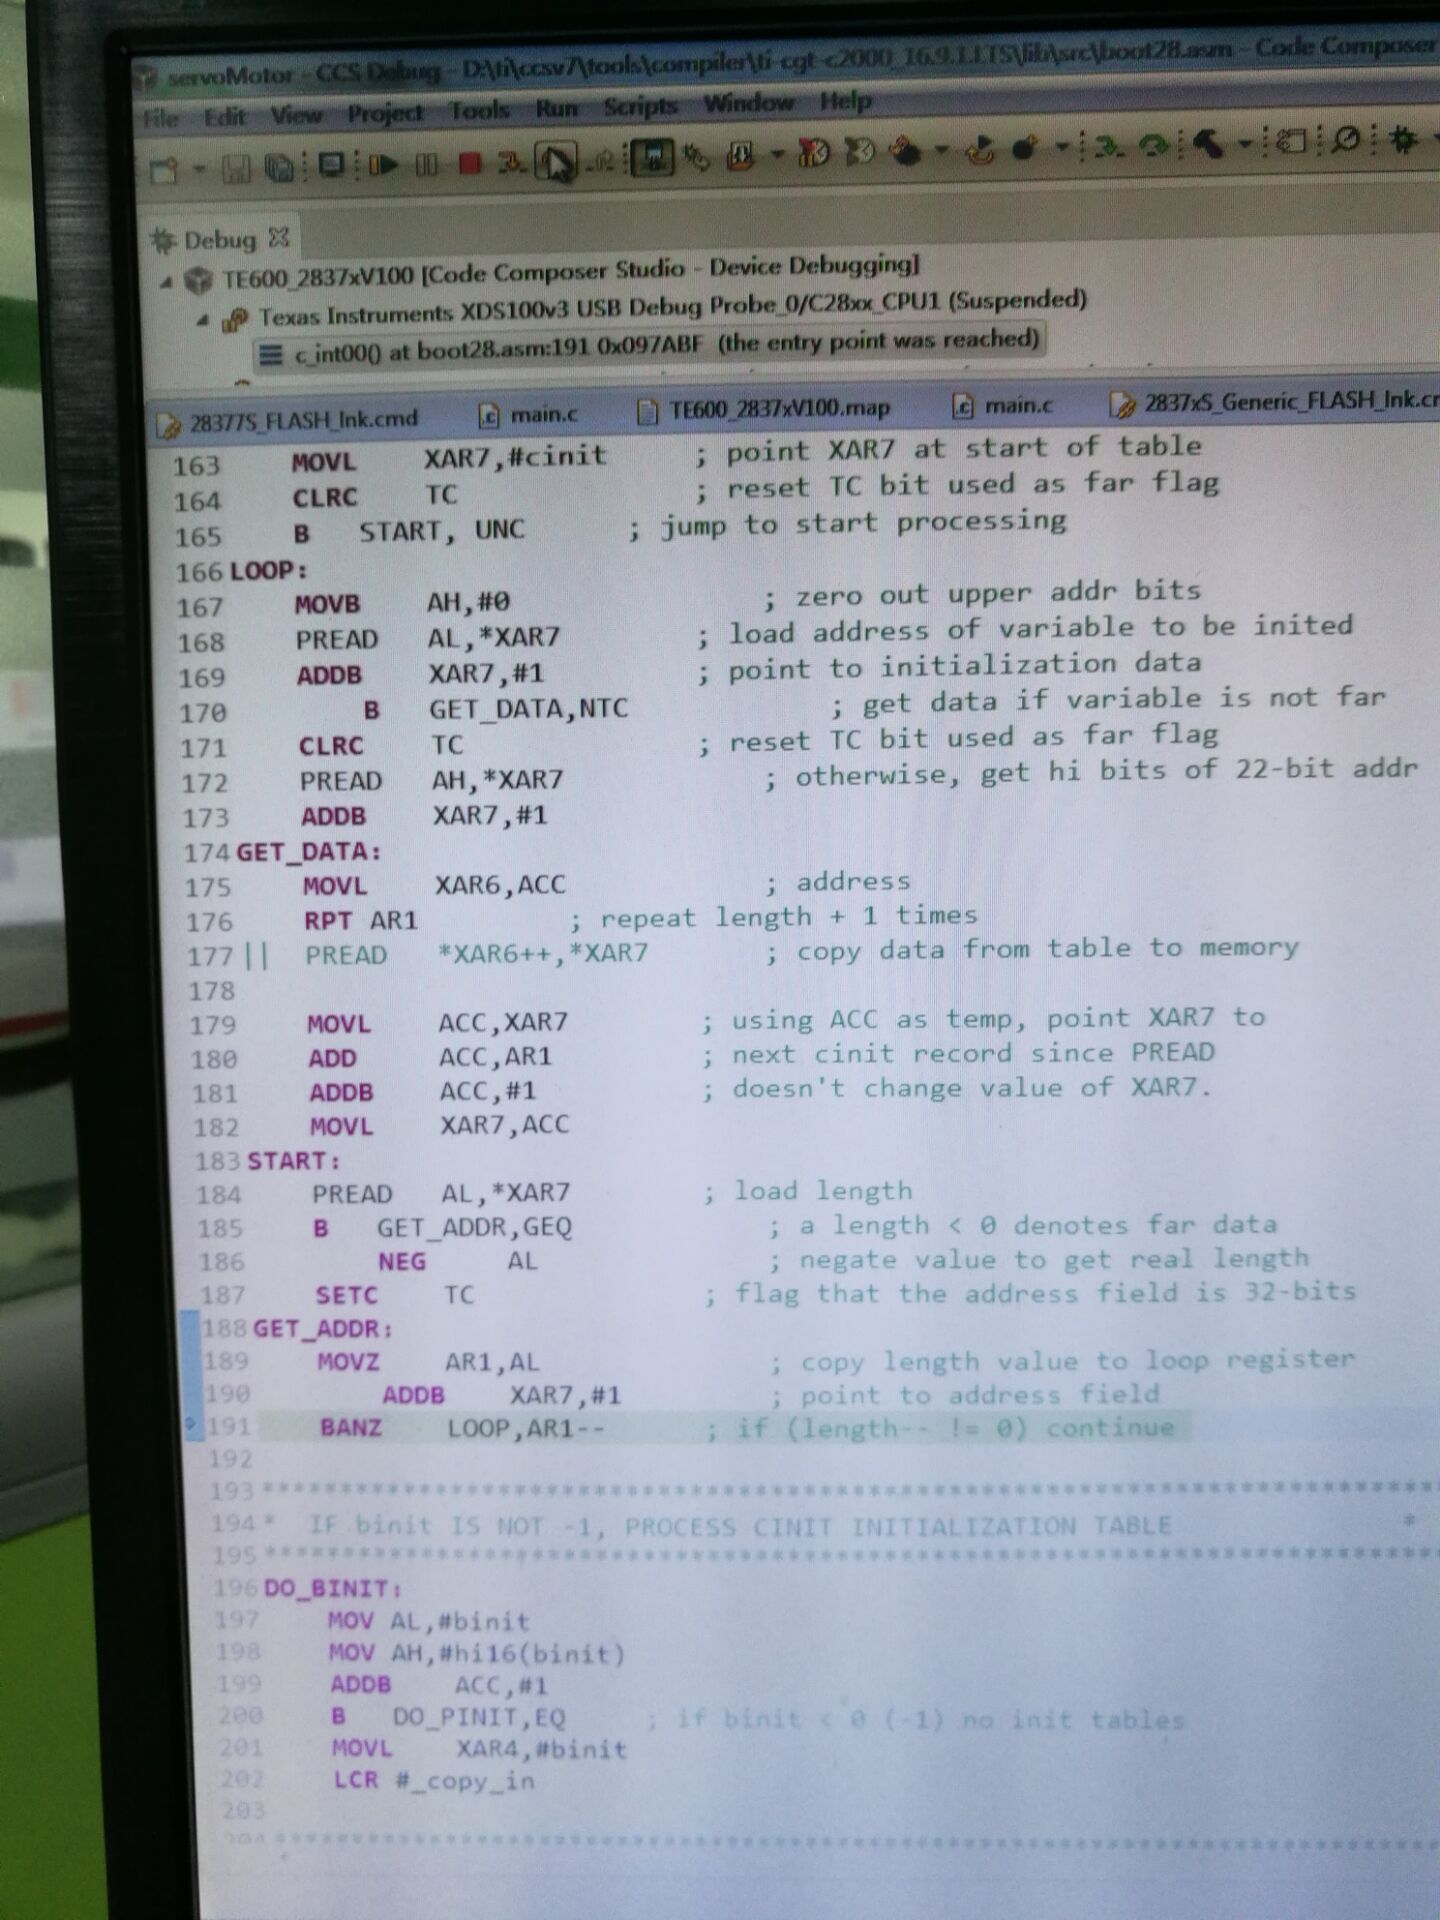Click the magnifier search icon in the toolbar

[x=1346, y=140]
